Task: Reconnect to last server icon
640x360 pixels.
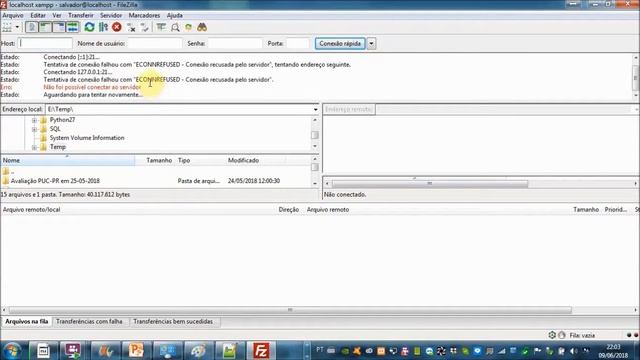Action: tap(144, 27)
